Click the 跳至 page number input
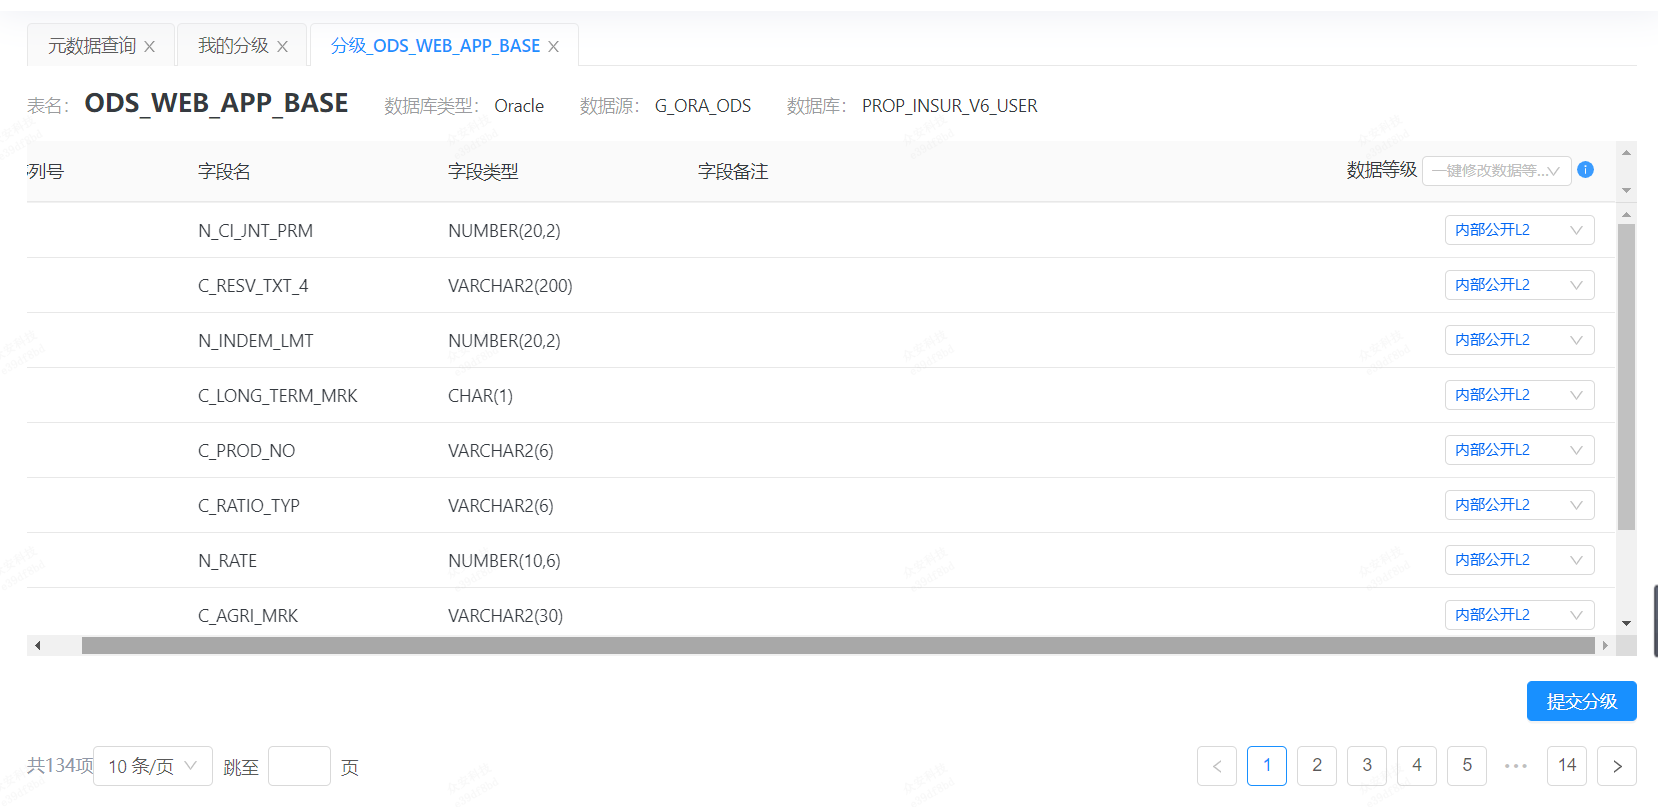 pyautogui.click(x=299, y=766)
